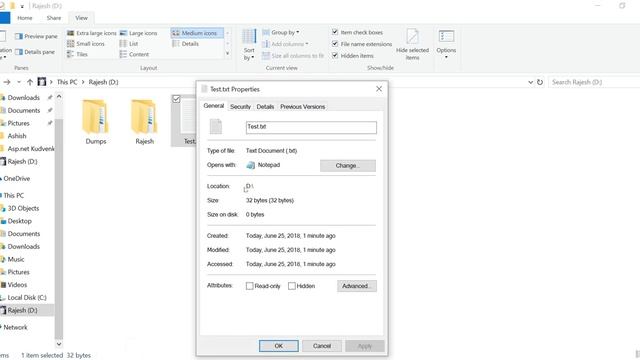Expand the Group by dropdown
640x360 pixels.
coord(281,32)
